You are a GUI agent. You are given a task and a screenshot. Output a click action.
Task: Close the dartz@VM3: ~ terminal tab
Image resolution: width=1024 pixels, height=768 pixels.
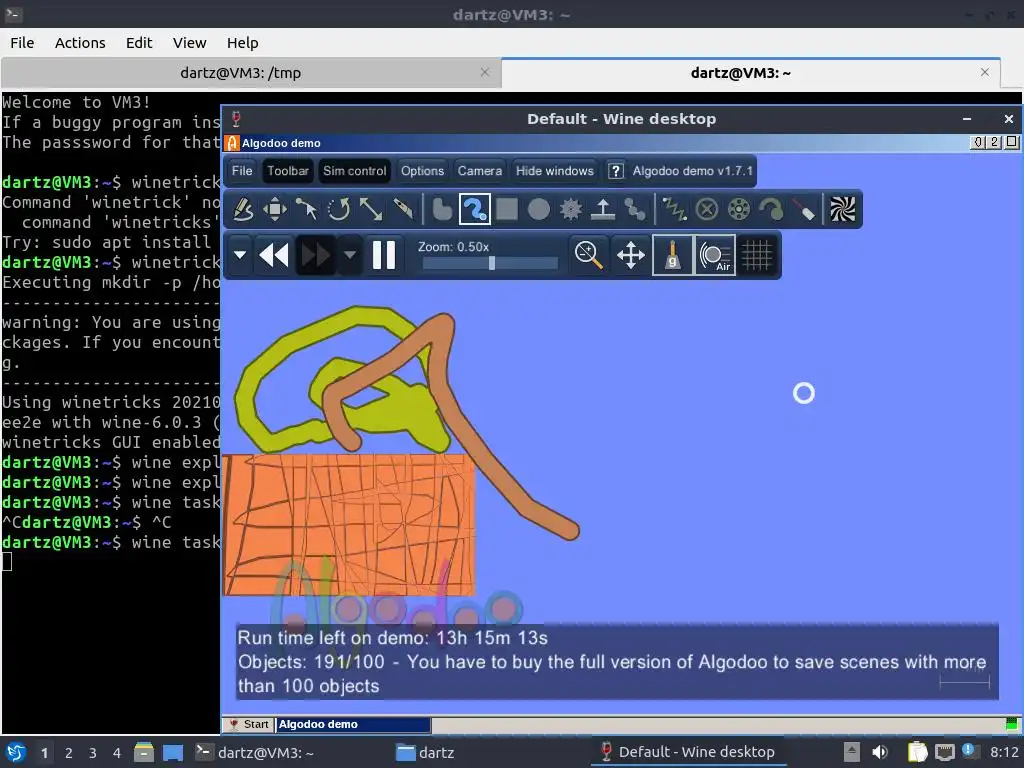(985, 72)
